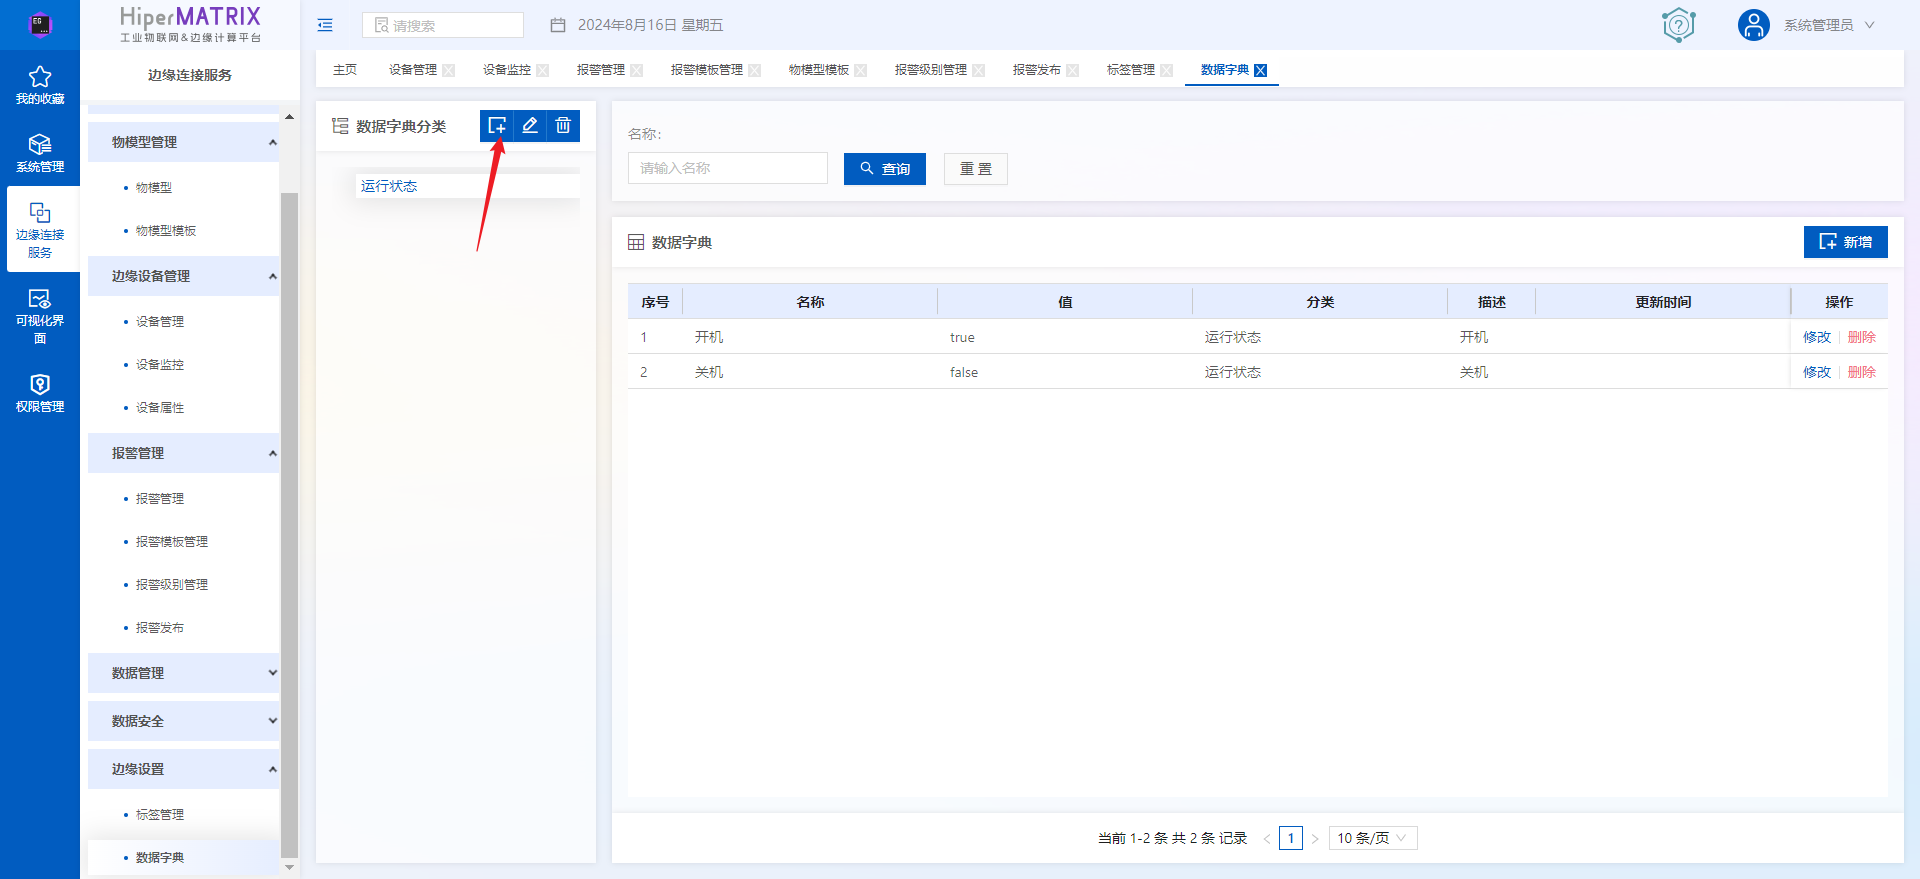Expand the 数据管理 section
Screen dimensions: 1920x879
183,673
